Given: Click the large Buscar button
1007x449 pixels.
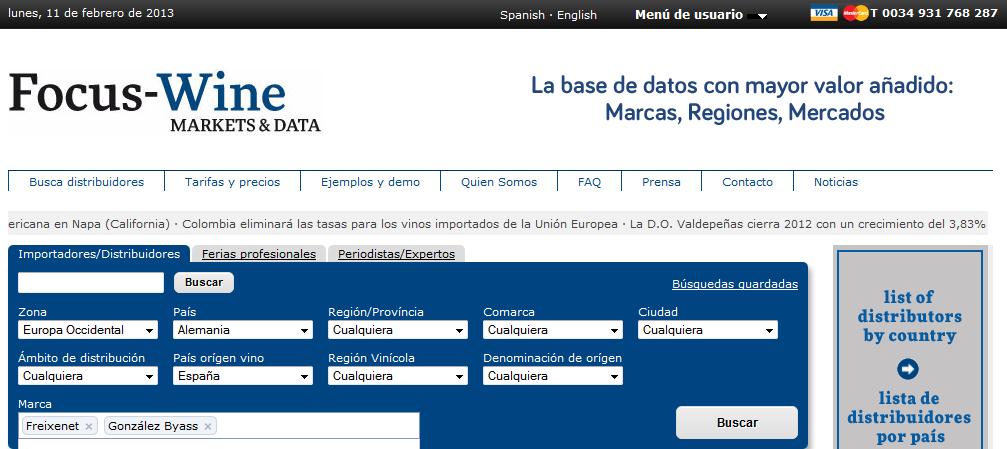Looking at the screenshot, I should 737,423.
